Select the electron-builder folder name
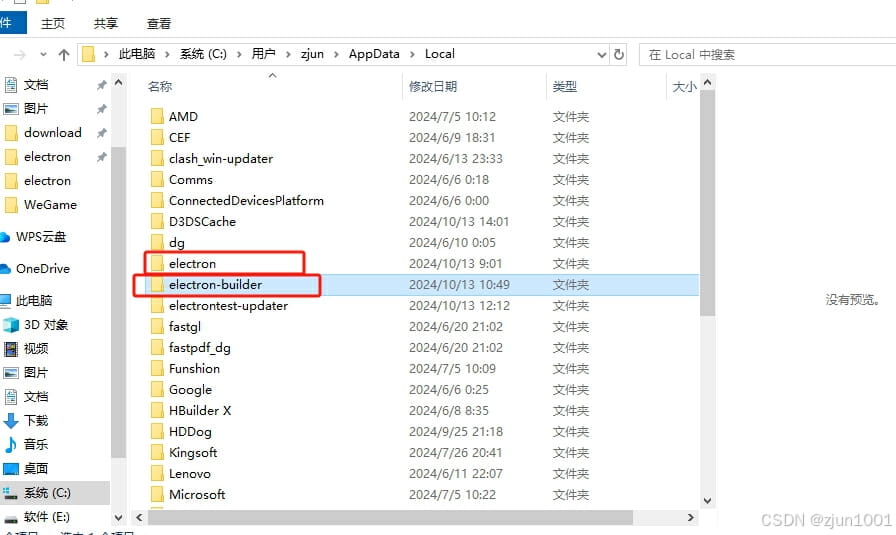 point(215,285)
